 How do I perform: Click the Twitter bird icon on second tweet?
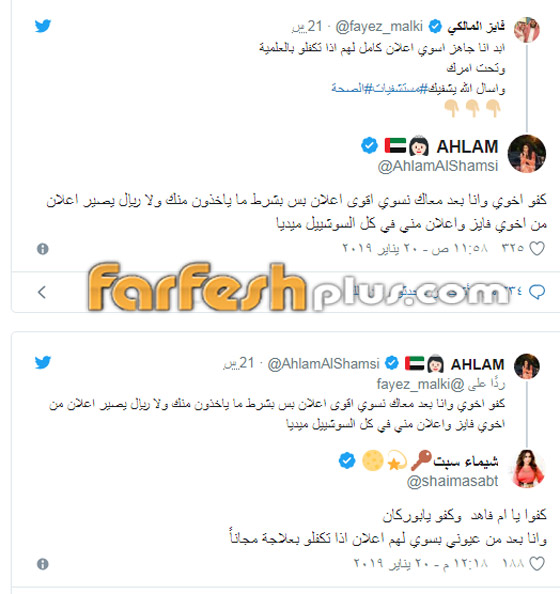point(43,363)
